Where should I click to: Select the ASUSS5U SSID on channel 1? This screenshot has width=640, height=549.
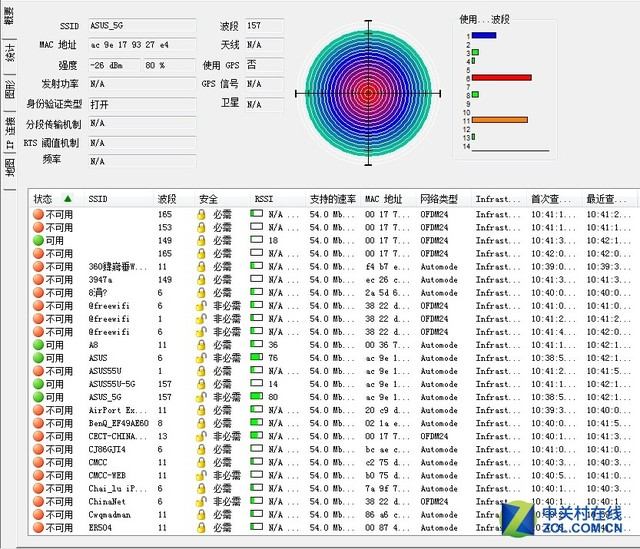(105, 371)
